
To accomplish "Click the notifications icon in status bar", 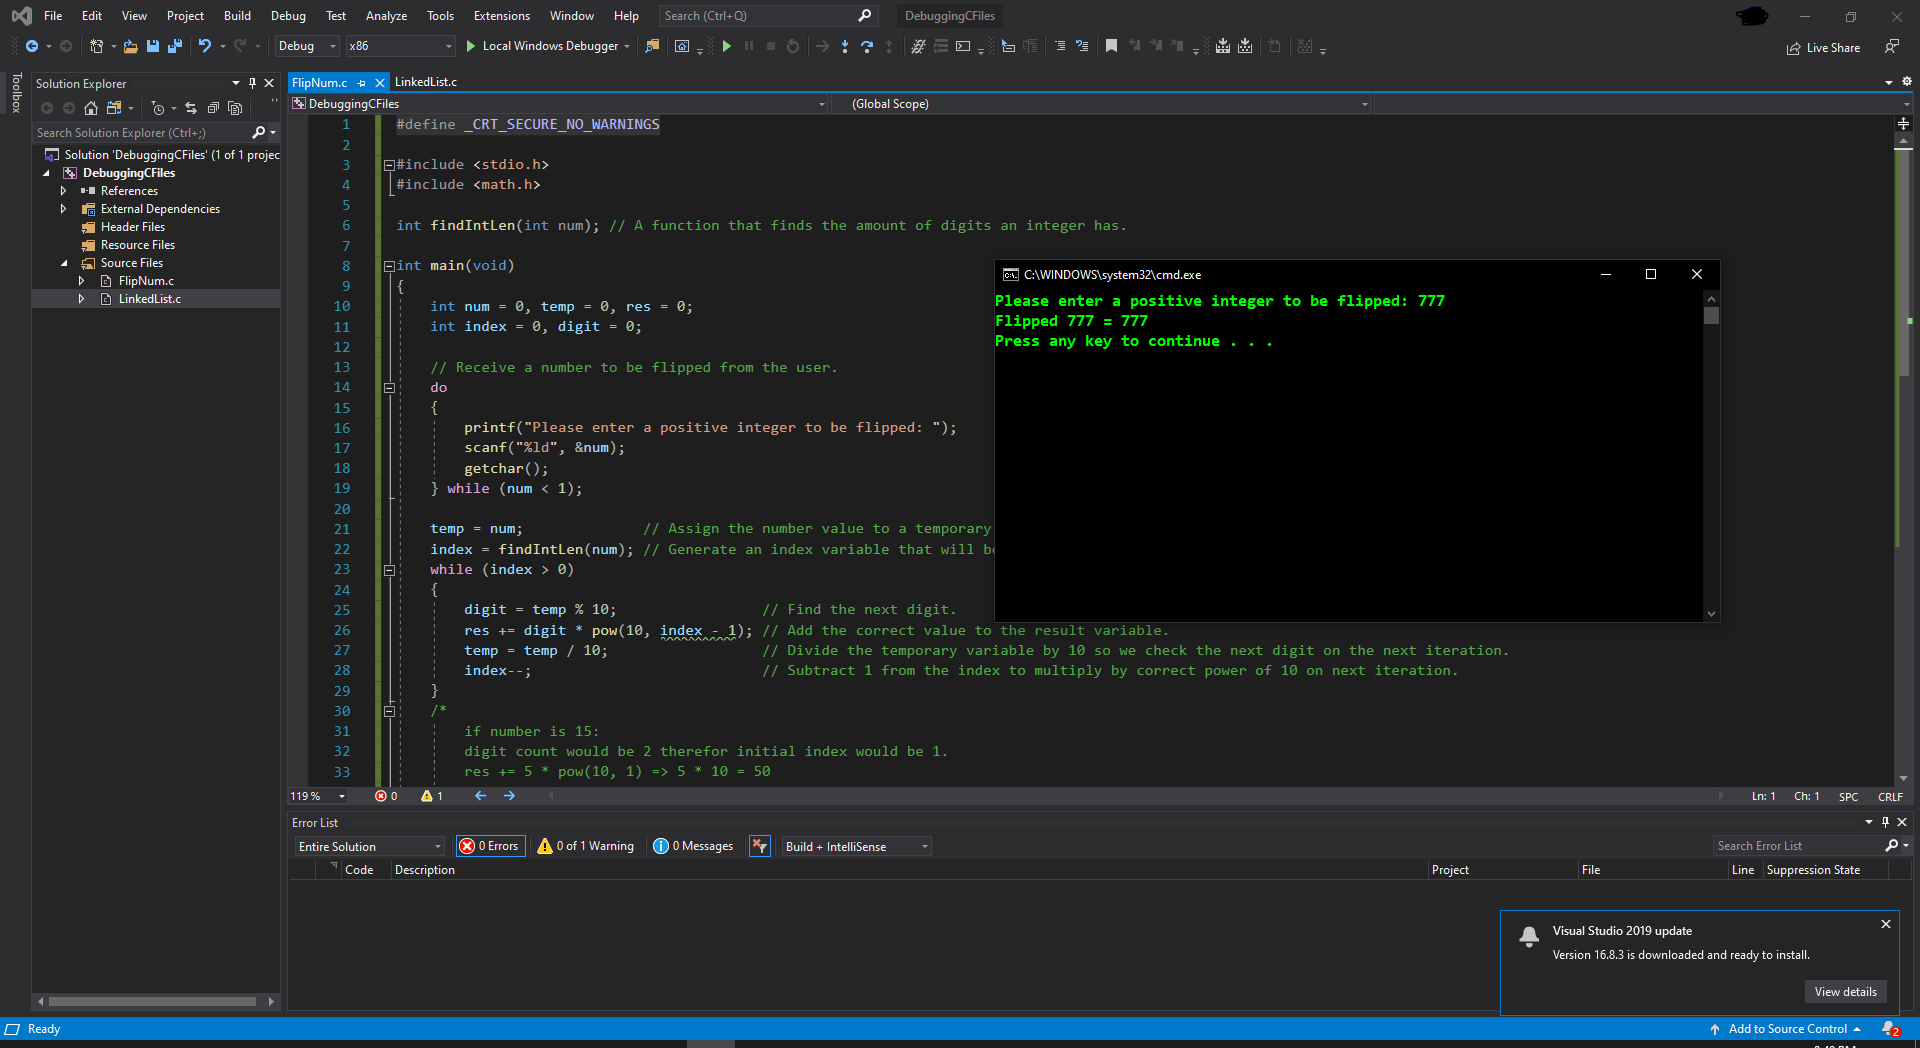I will click(1890, 1029).
